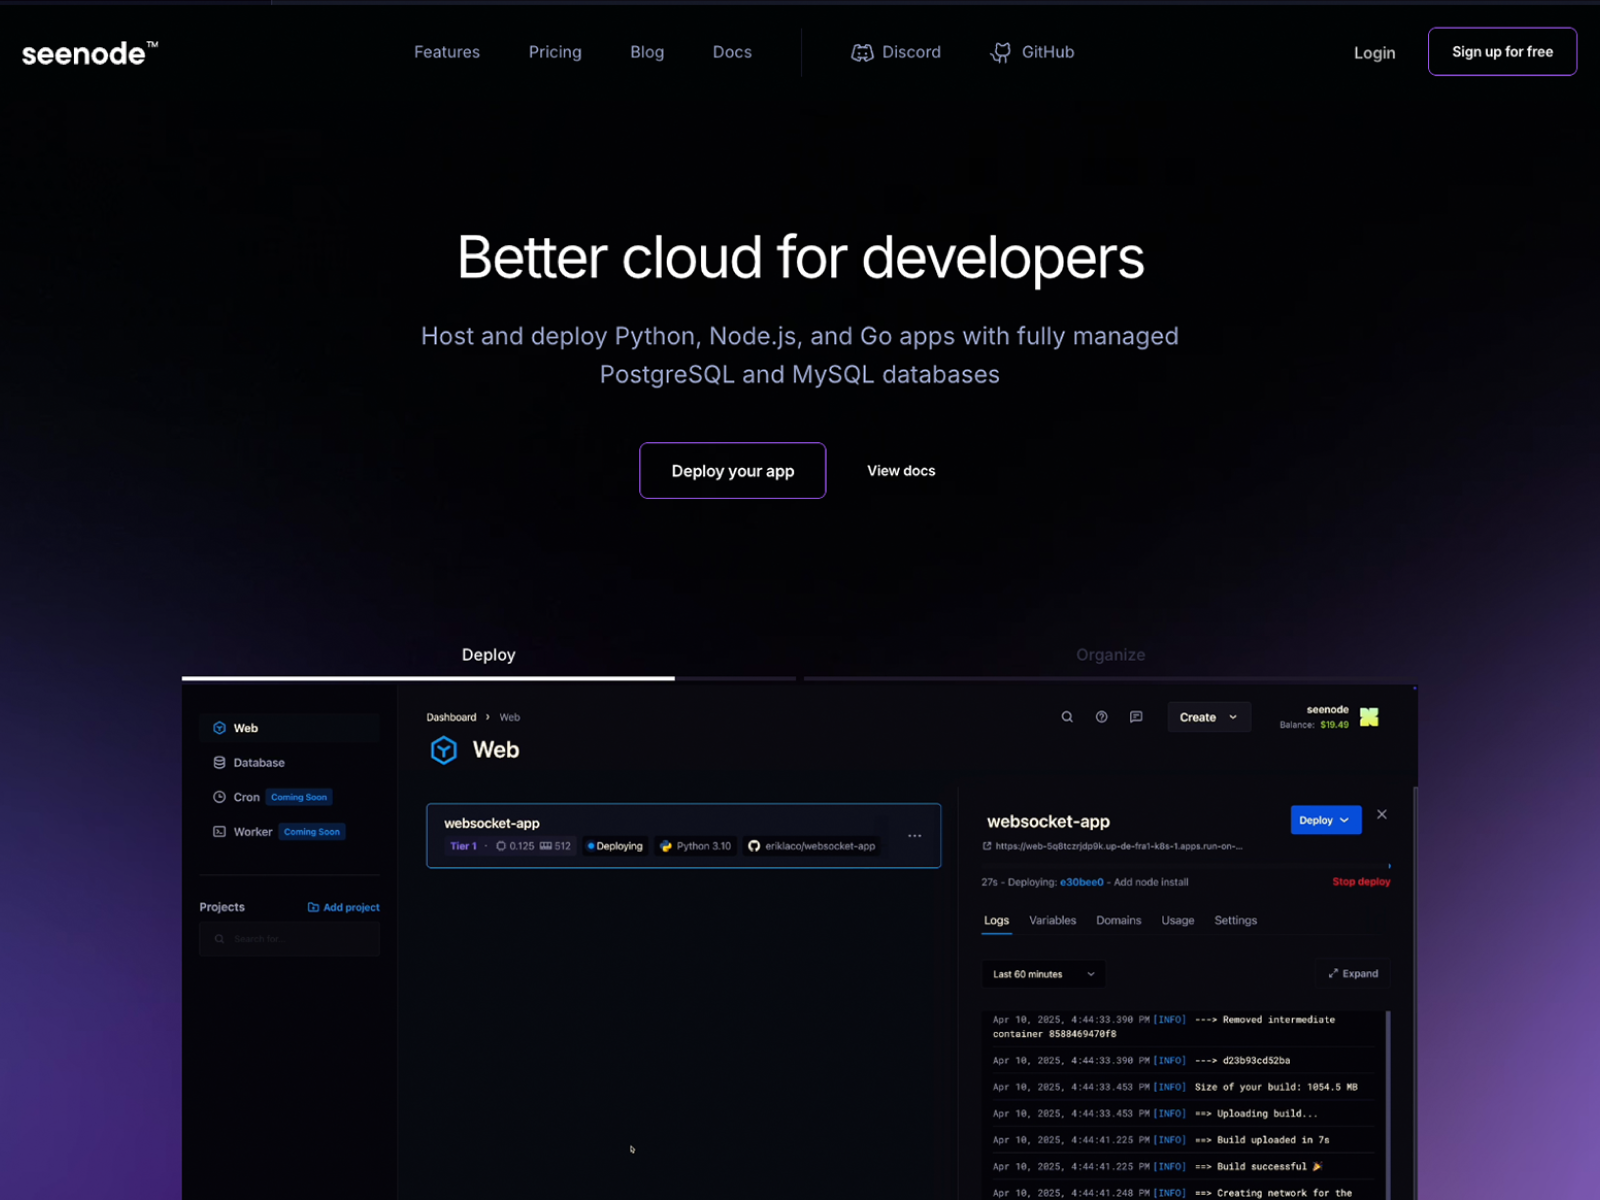
Task: Click the Web hexagon icon beside heading
Action: pos(444,750)
